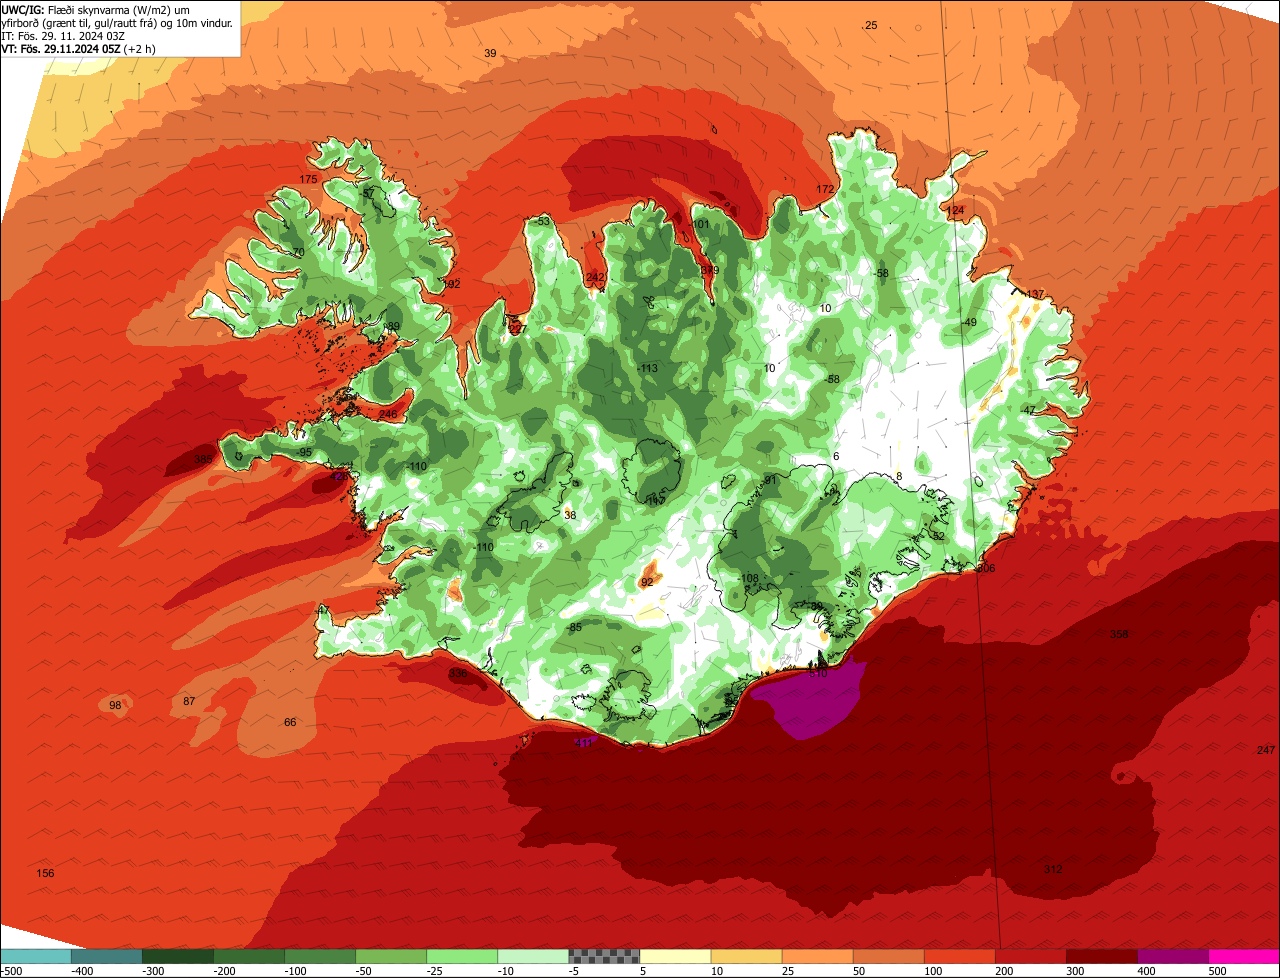Click the orange 50 to 100 legend swatch

click(x=888, y=956)
